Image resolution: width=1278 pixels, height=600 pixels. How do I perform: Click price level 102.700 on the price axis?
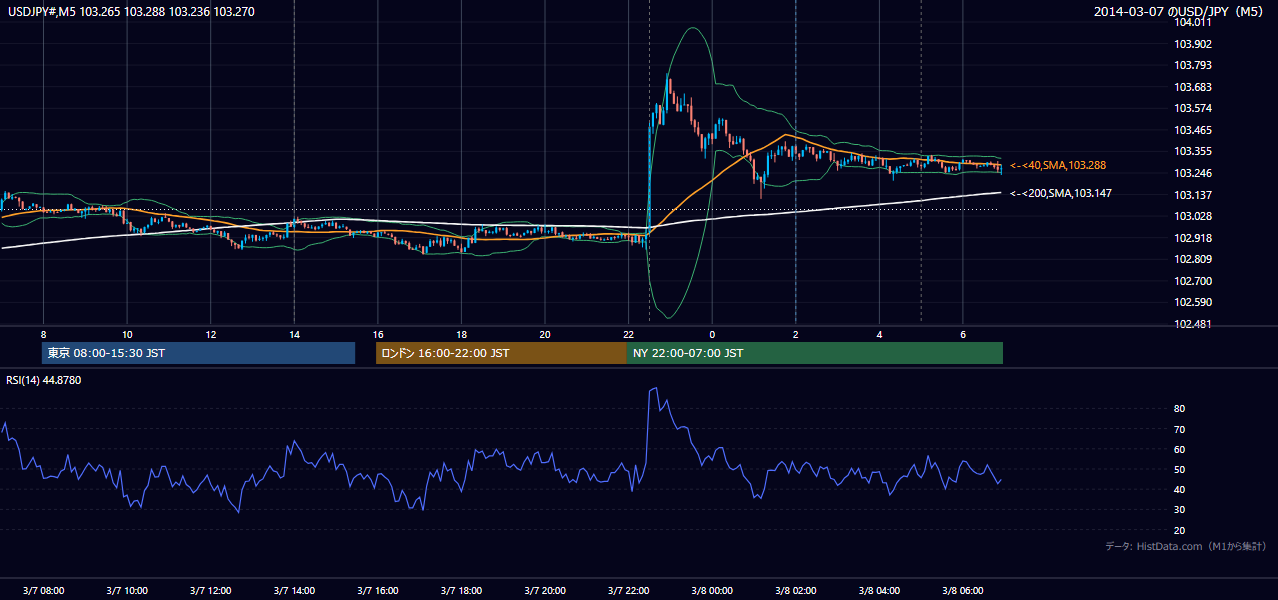click(1193, 281)
